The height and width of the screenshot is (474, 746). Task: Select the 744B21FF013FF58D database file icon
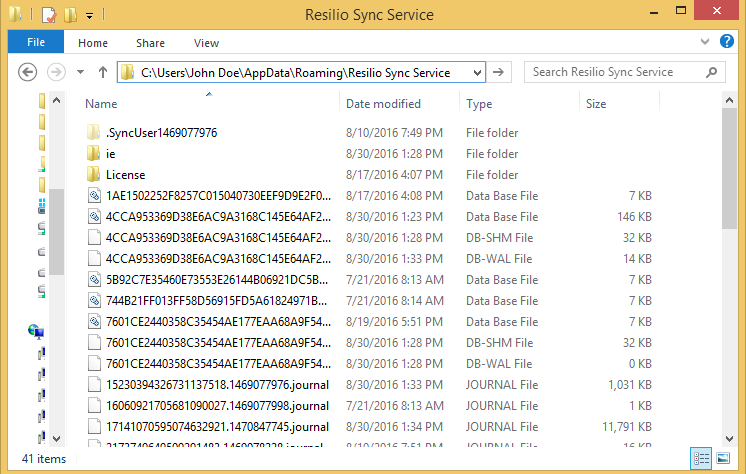(x=94, y=300)
